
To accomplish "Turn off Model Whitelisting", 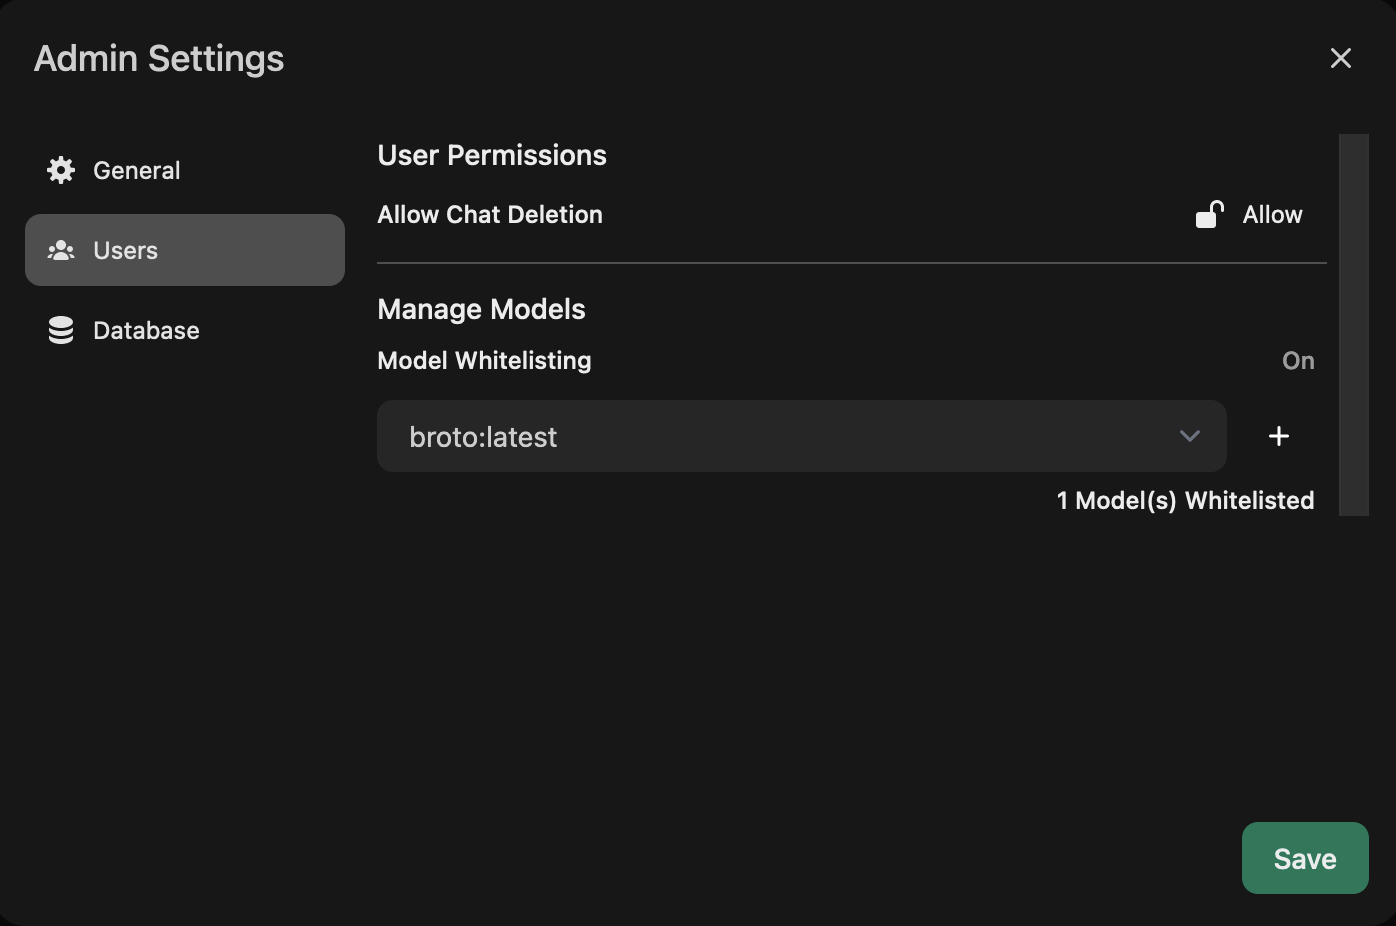I will [1298, 360].
